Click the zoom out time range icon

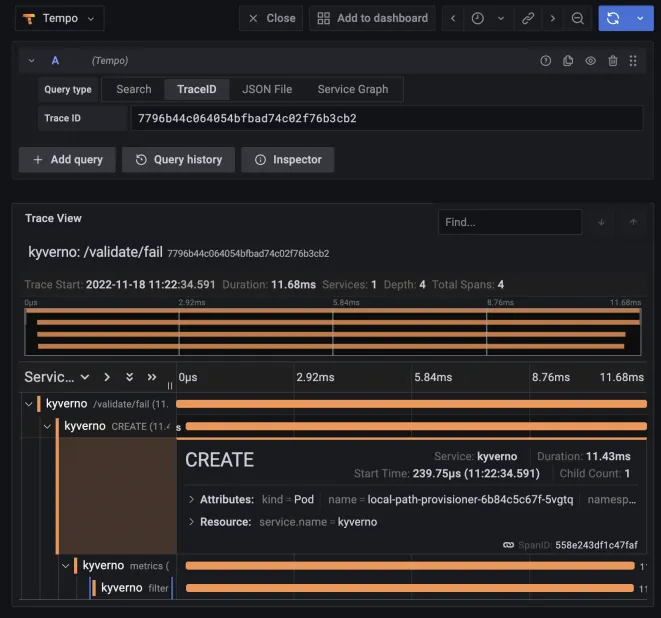coord(578,18)
